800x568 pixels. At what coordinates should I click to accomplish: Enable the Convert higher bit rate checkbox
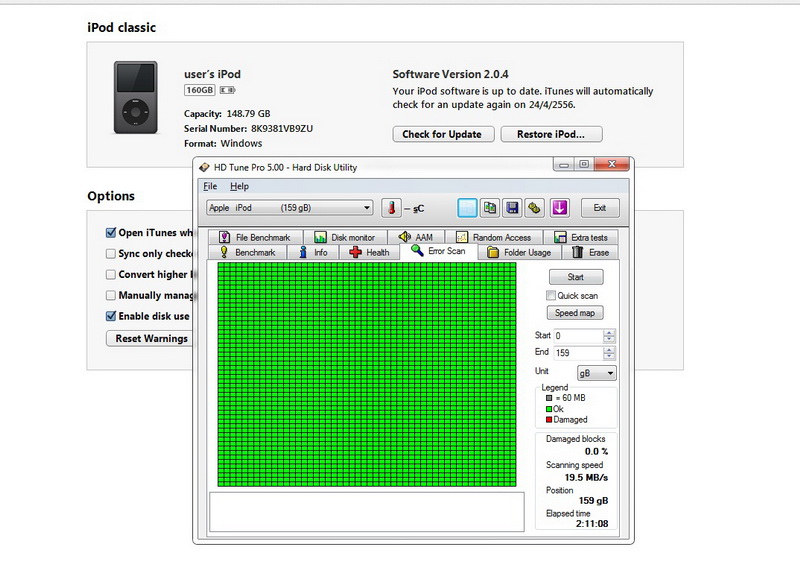tap(111, 275)
